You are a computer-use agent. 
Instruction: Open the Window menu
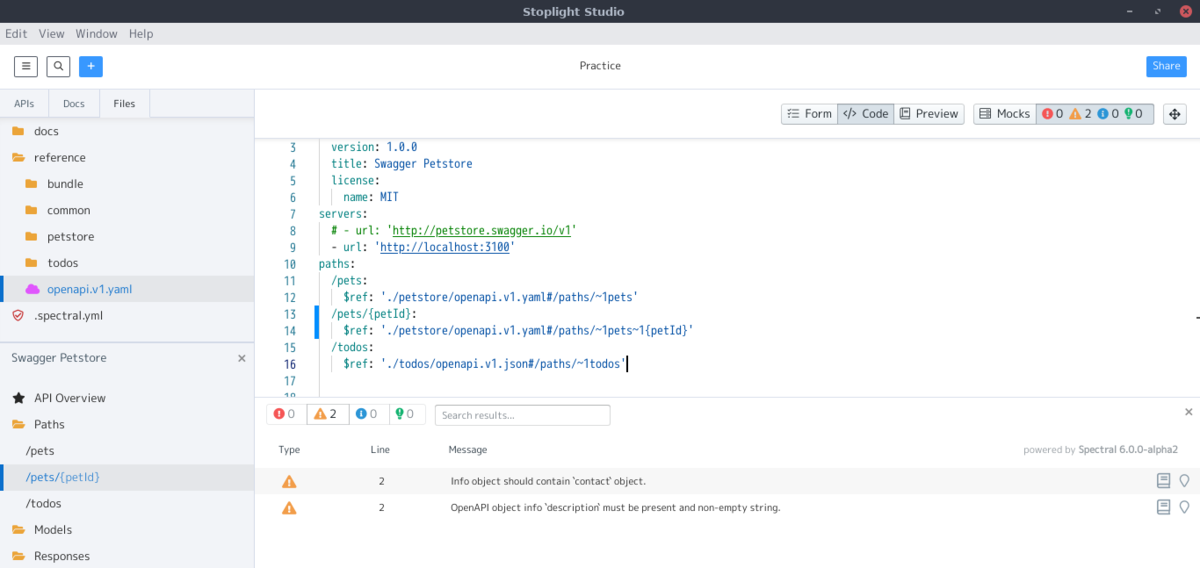[x=97, y=33]
